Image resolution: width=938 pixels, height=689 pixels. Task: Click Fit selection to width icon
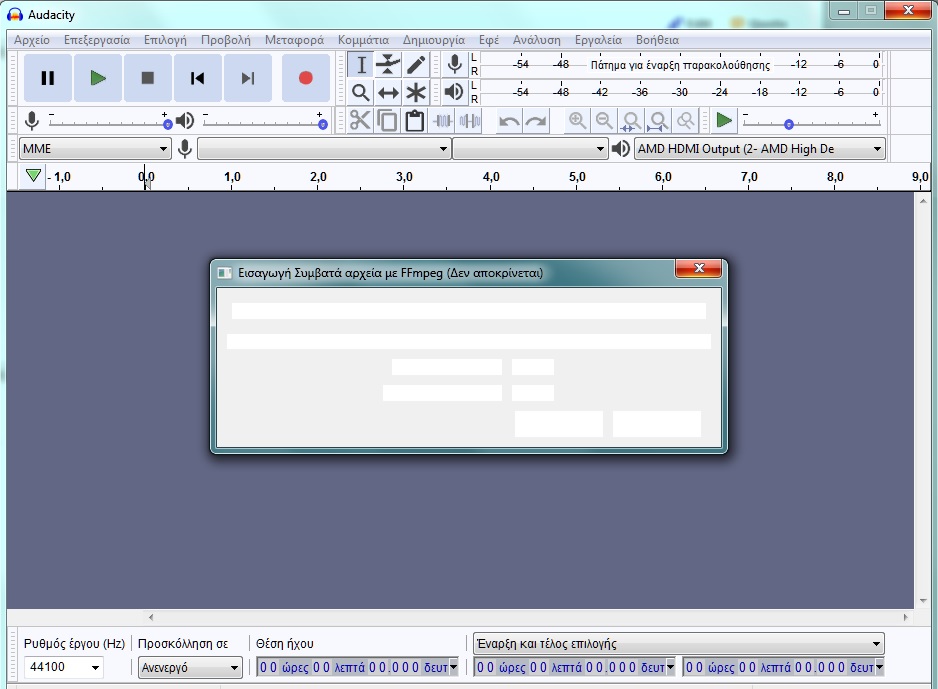631,121
